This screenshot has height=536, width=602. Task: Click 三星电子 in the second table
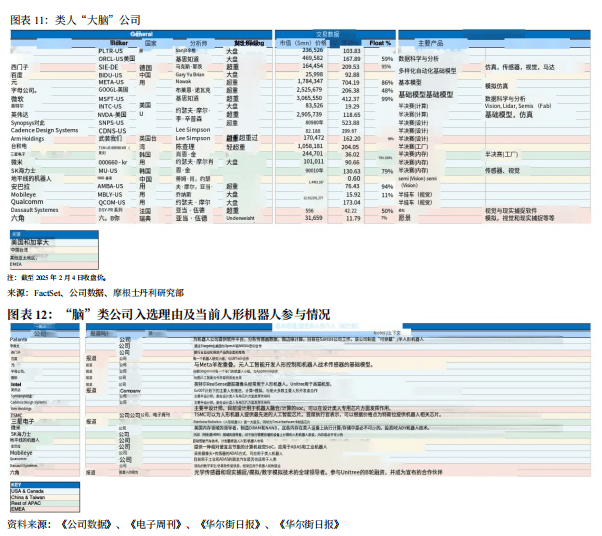click(22, 421)
